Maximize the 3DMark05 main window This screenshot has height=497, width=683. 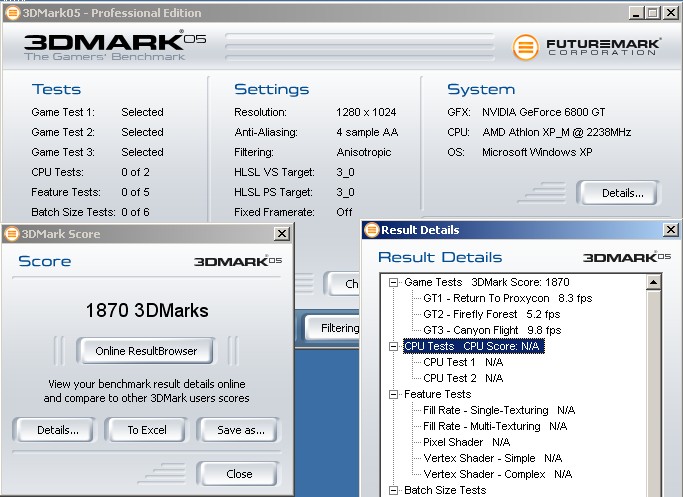pos(651,13)
